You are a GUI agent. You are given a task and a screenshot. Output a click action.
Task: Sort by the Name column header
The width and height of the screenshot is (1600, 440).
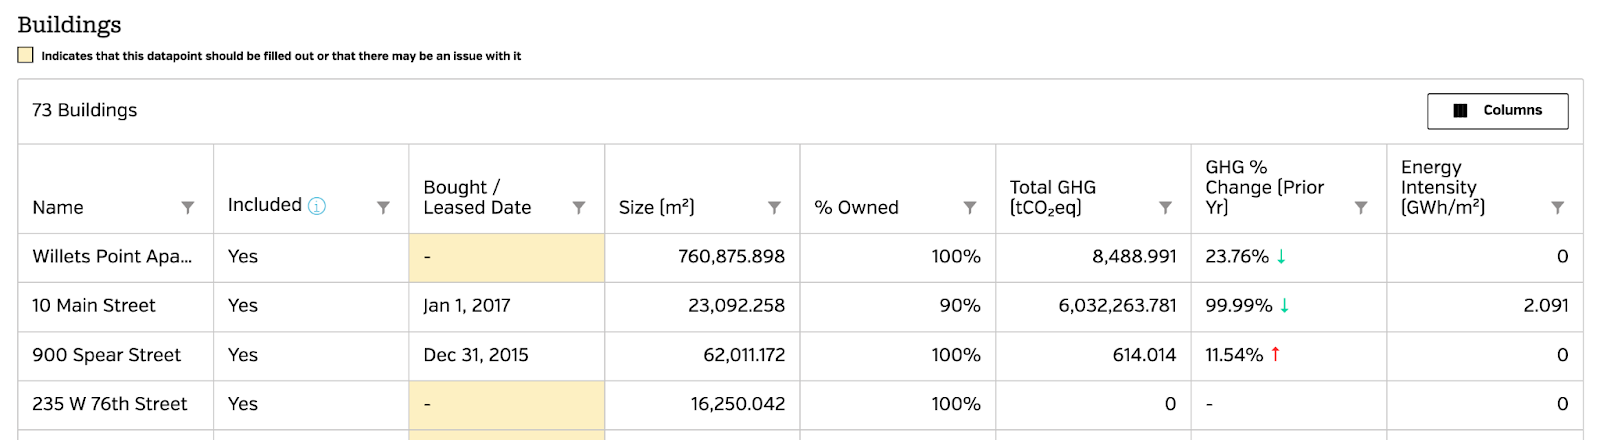[x=58, y=207]
